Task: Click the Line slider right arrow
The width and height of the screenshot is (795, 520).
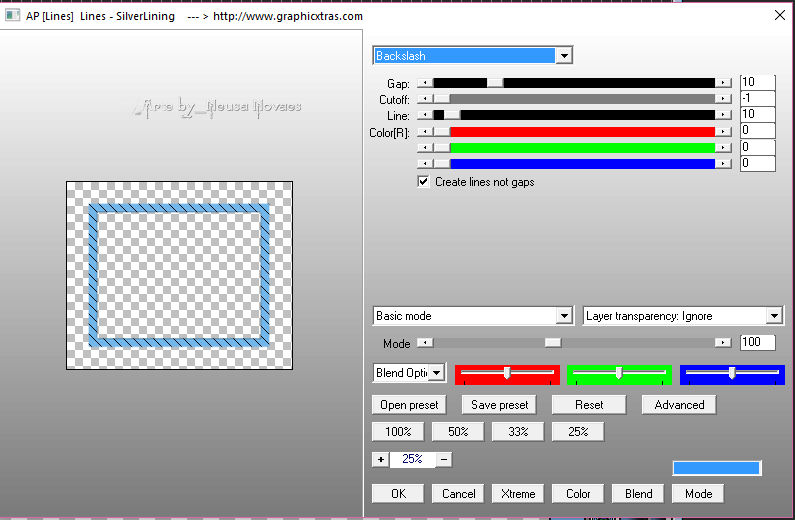Action: pyautogui.click(x=723, y=115)
